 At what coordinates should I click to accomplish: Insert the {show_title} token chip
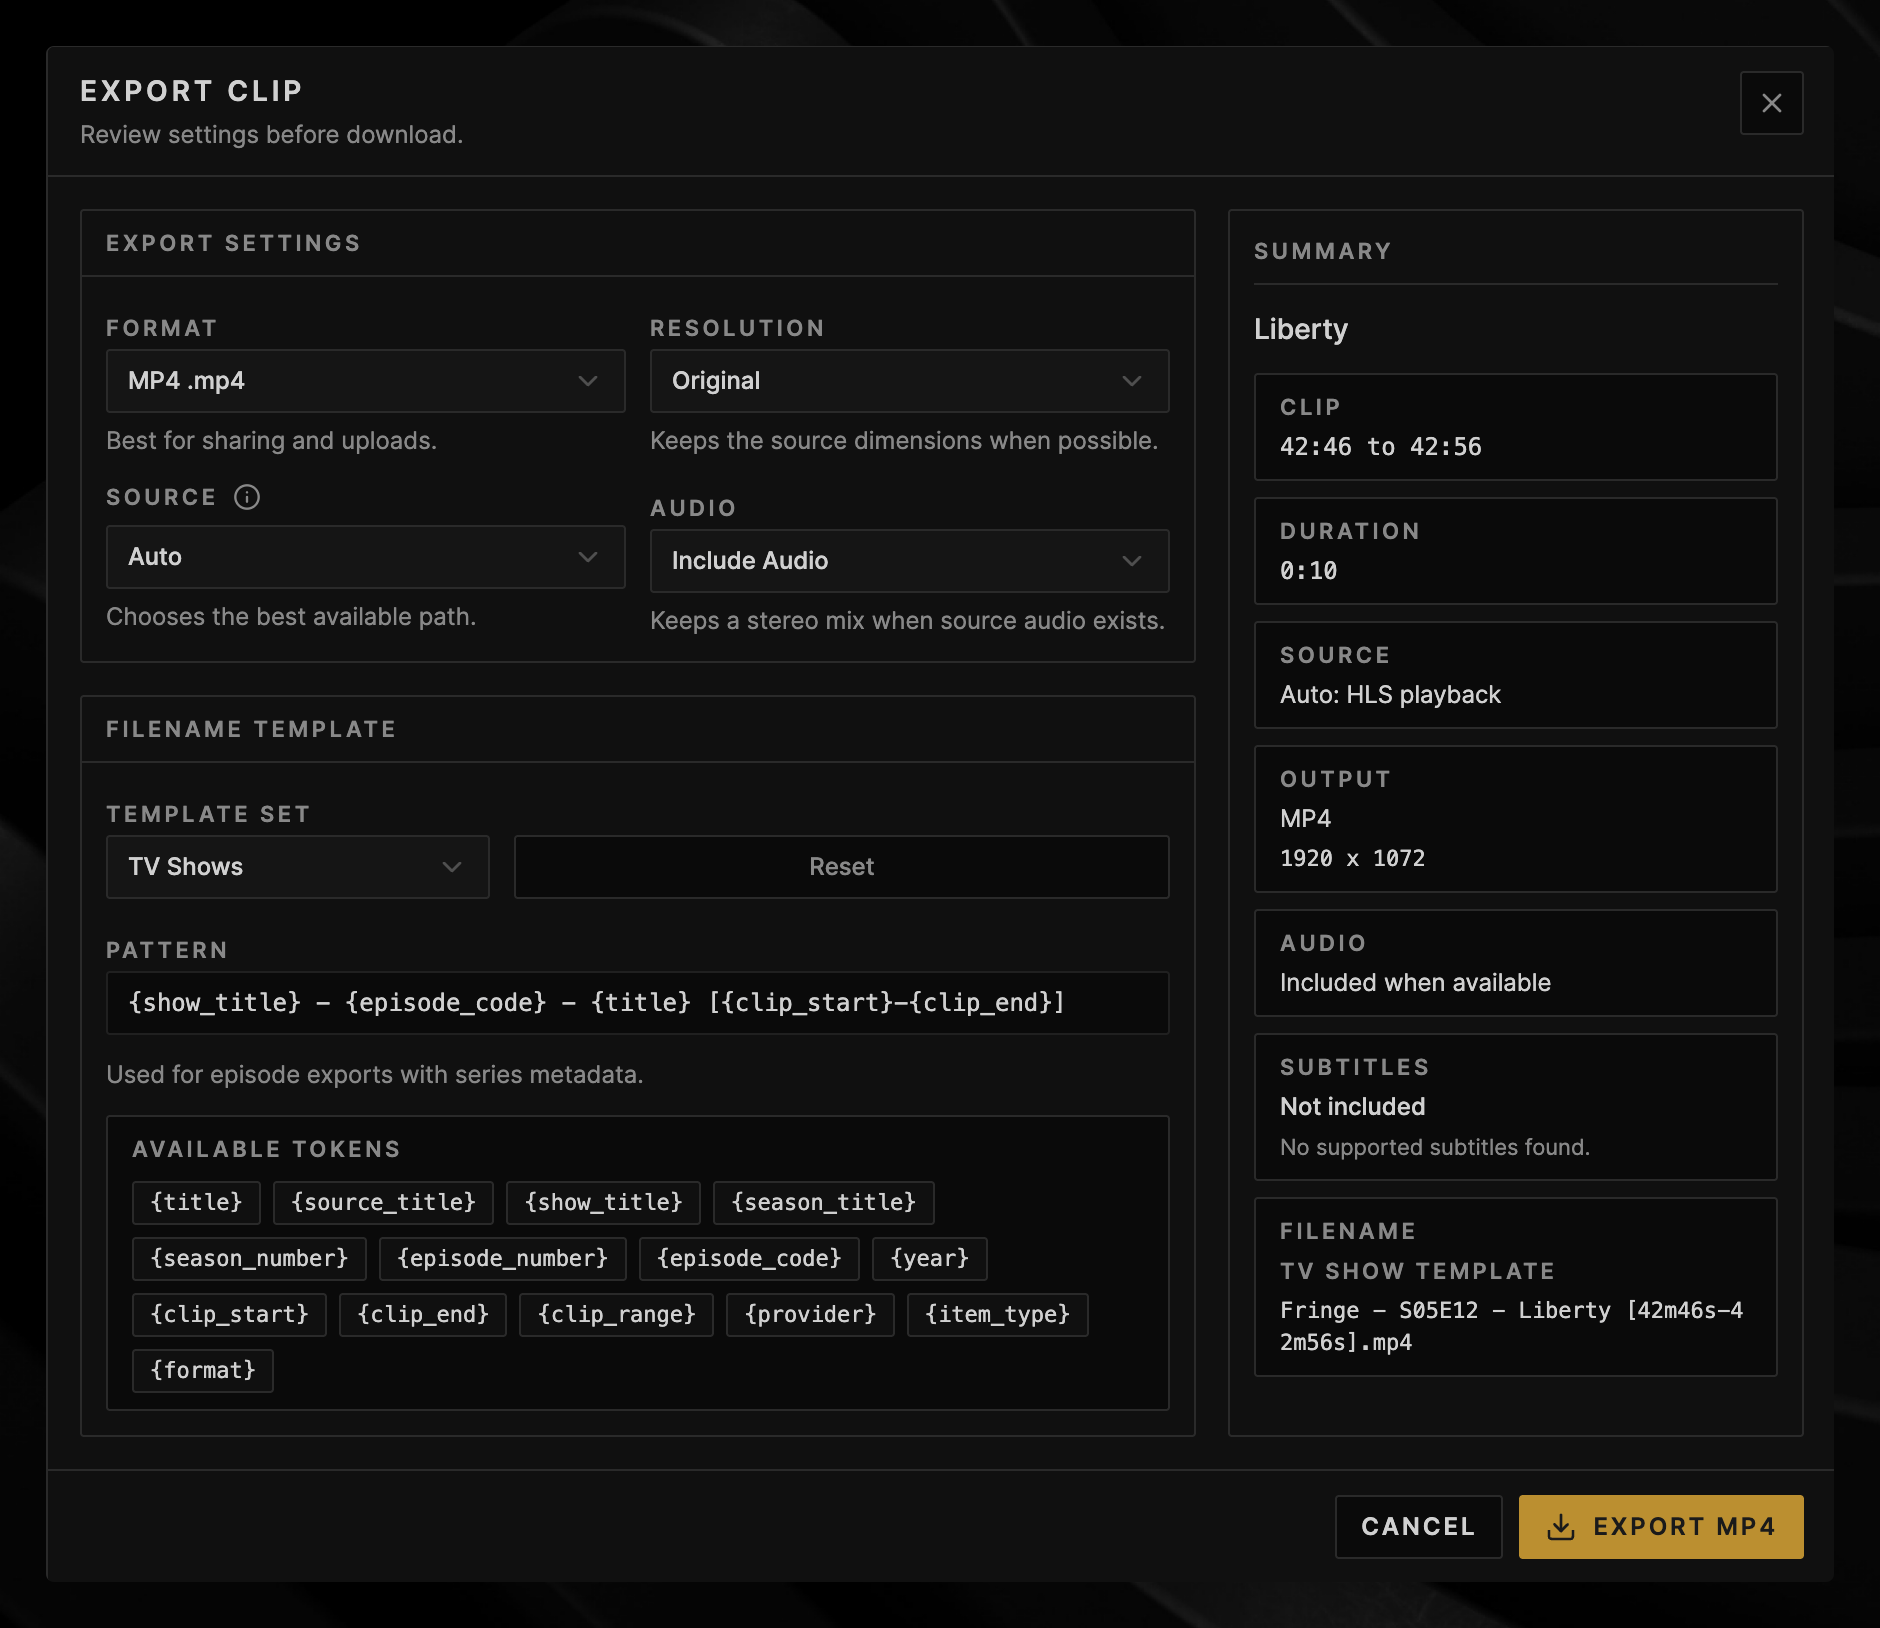(603, 1202)
